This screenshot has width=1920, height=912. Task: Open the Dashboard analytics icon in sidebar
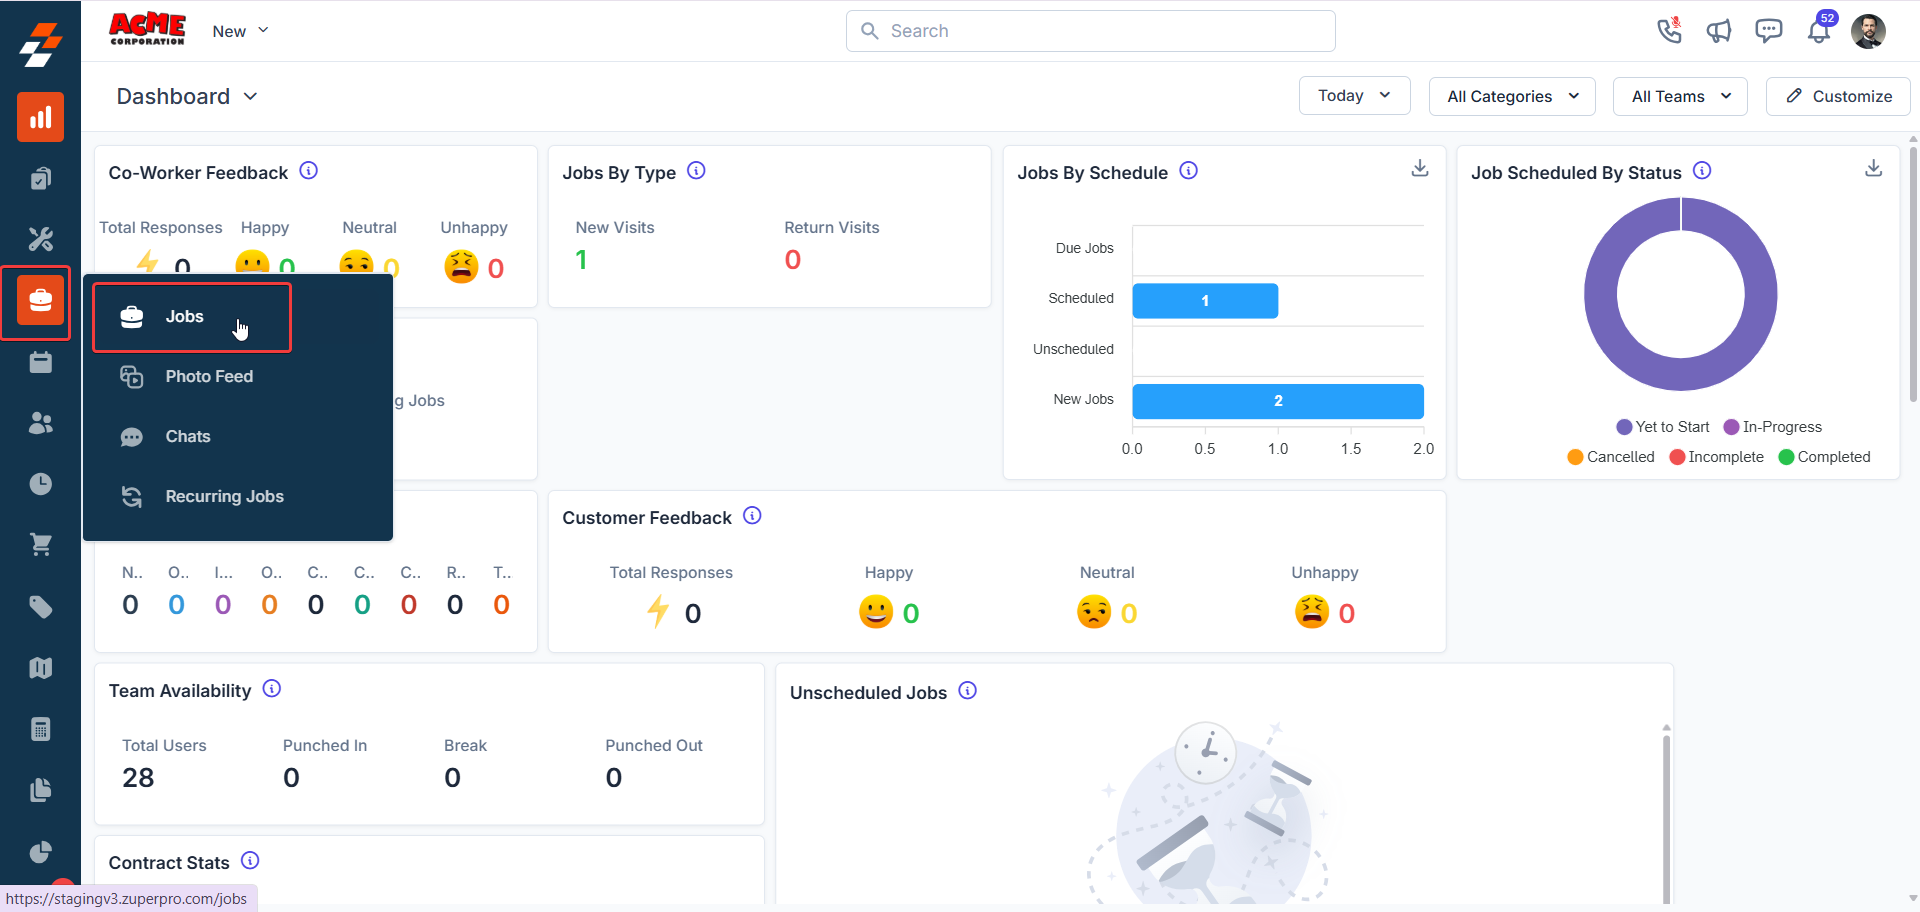point(40,117)
